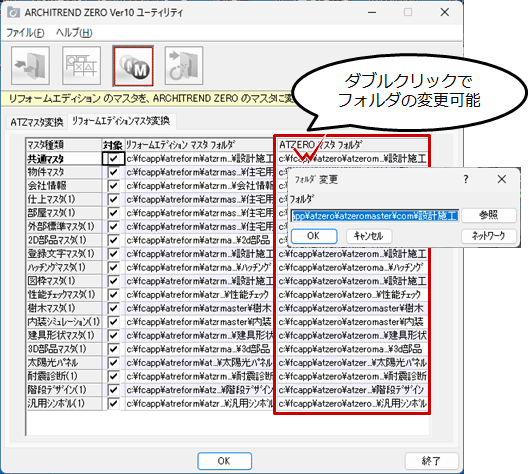Select the 物件マスタ row label

[64, 172]
